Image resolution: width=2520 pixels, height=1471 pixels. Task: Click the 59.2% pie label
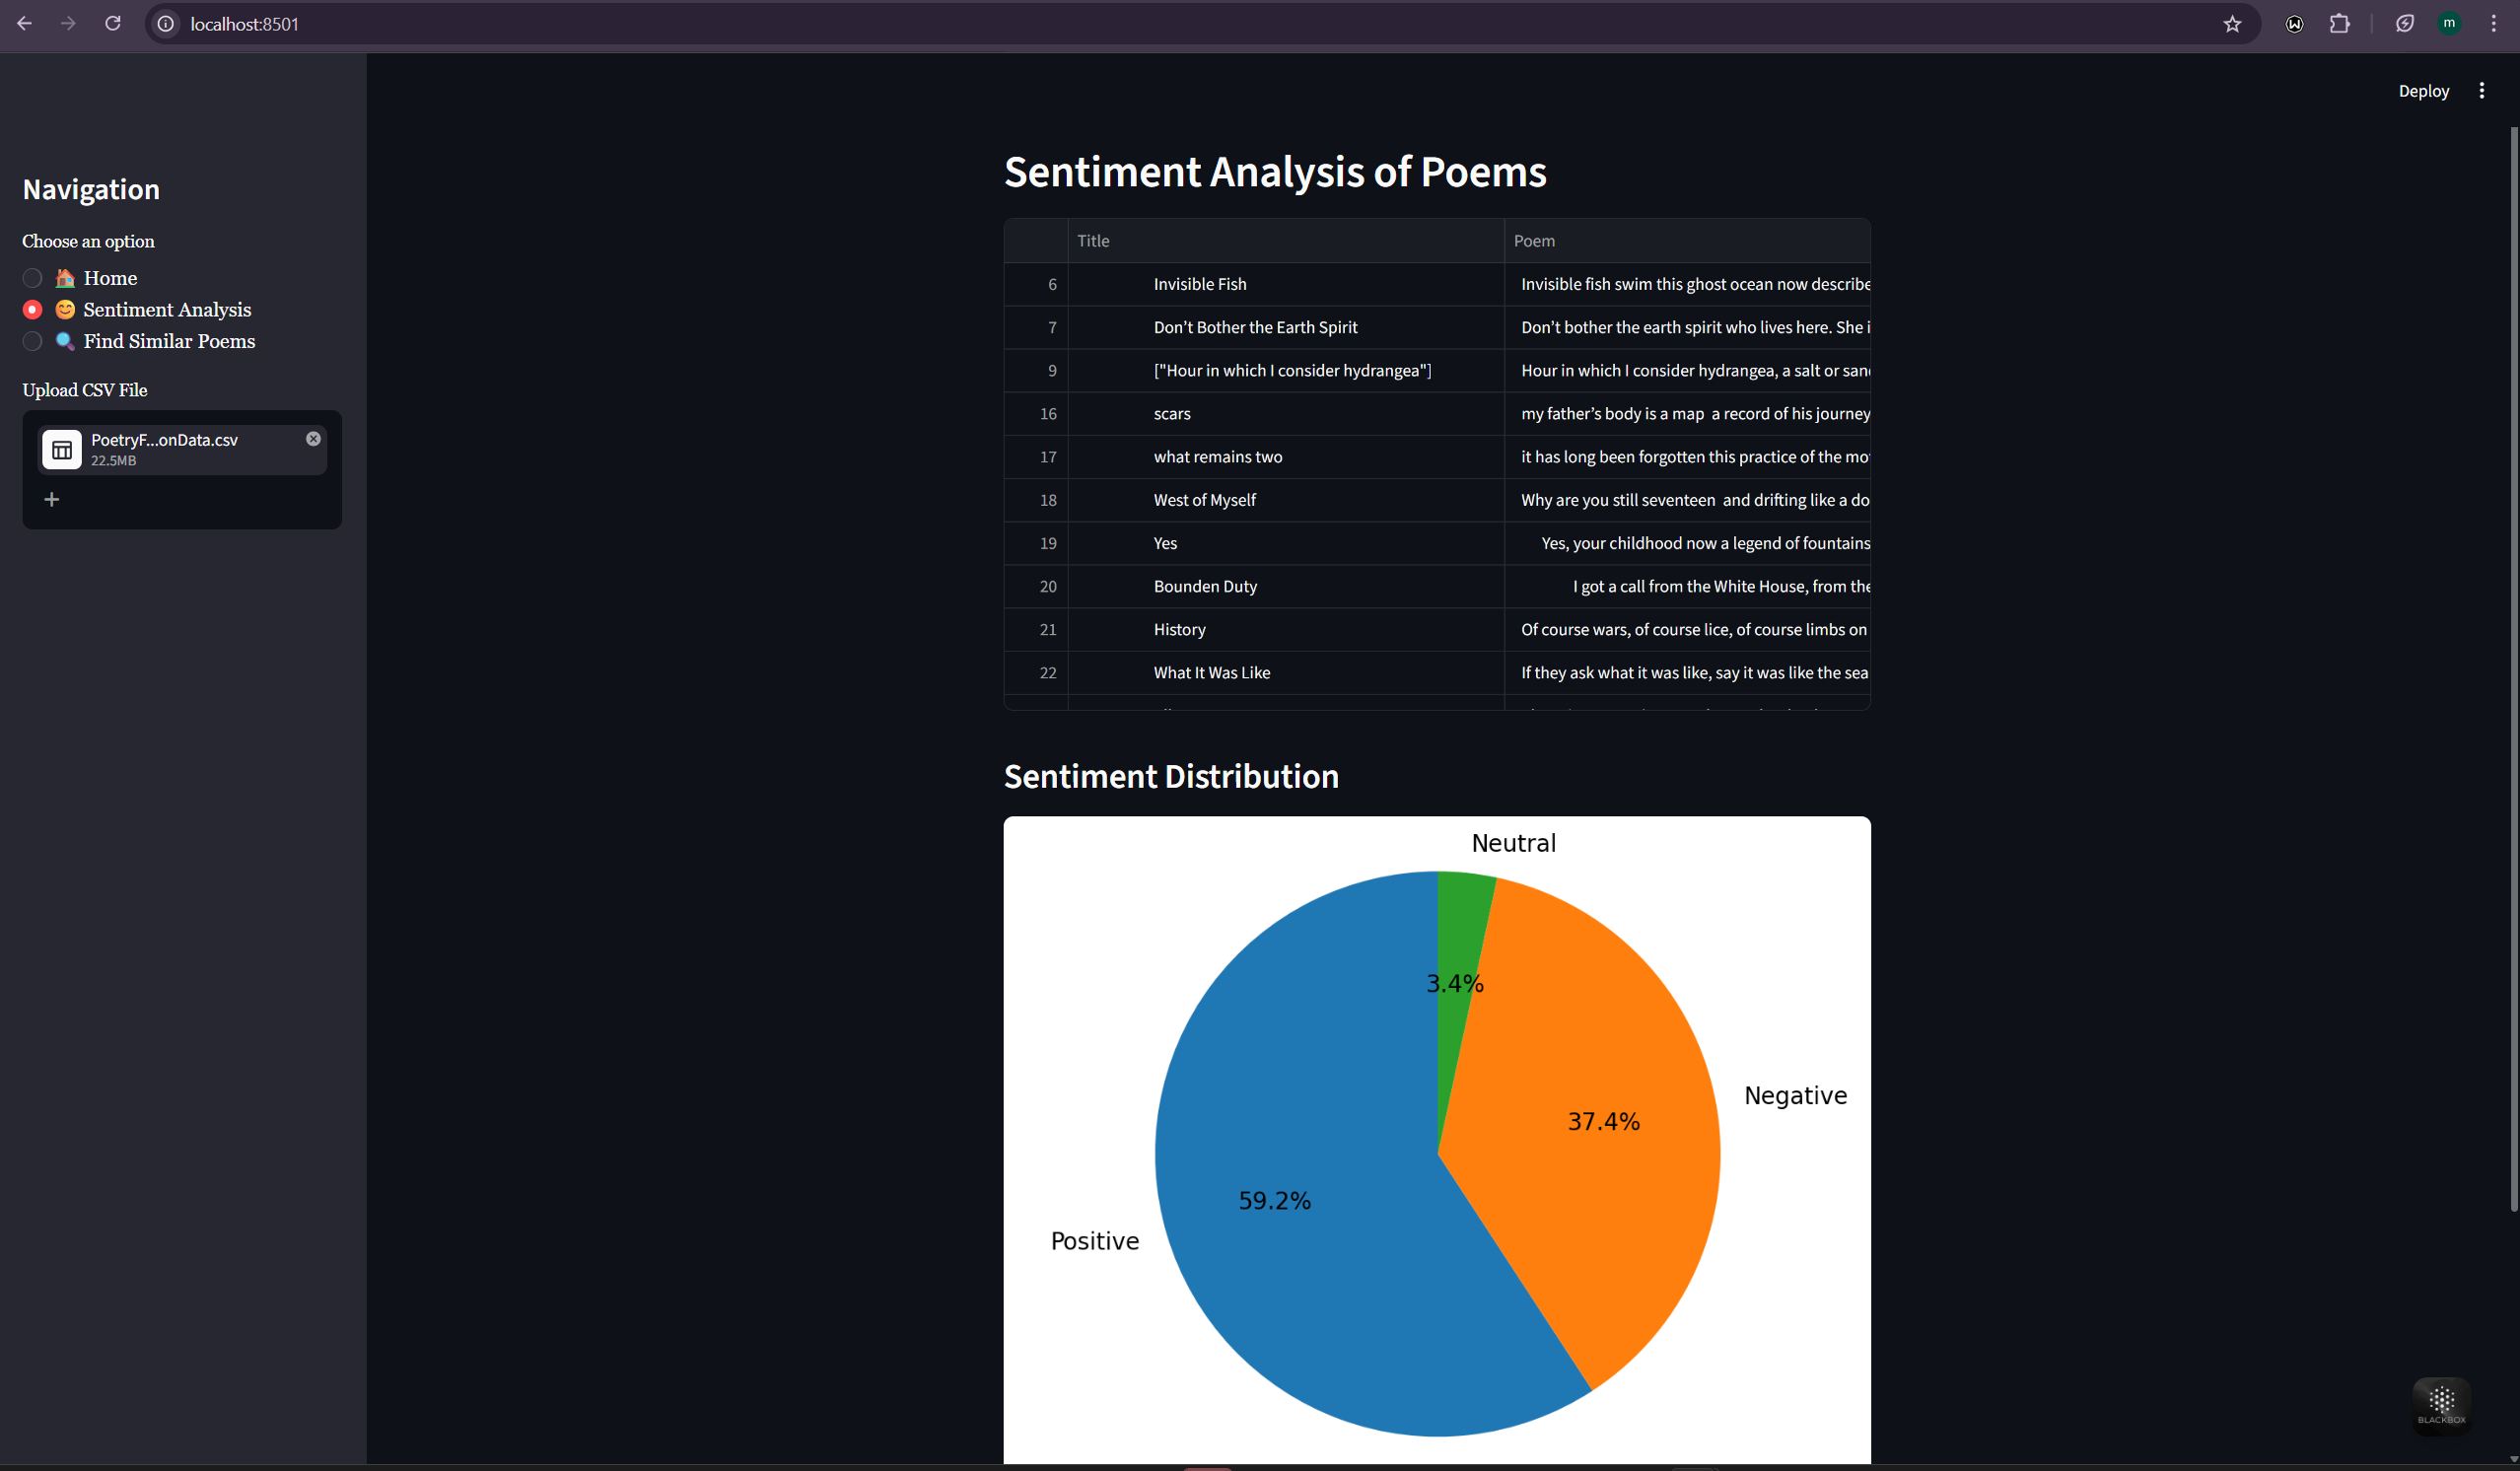1274,1200
